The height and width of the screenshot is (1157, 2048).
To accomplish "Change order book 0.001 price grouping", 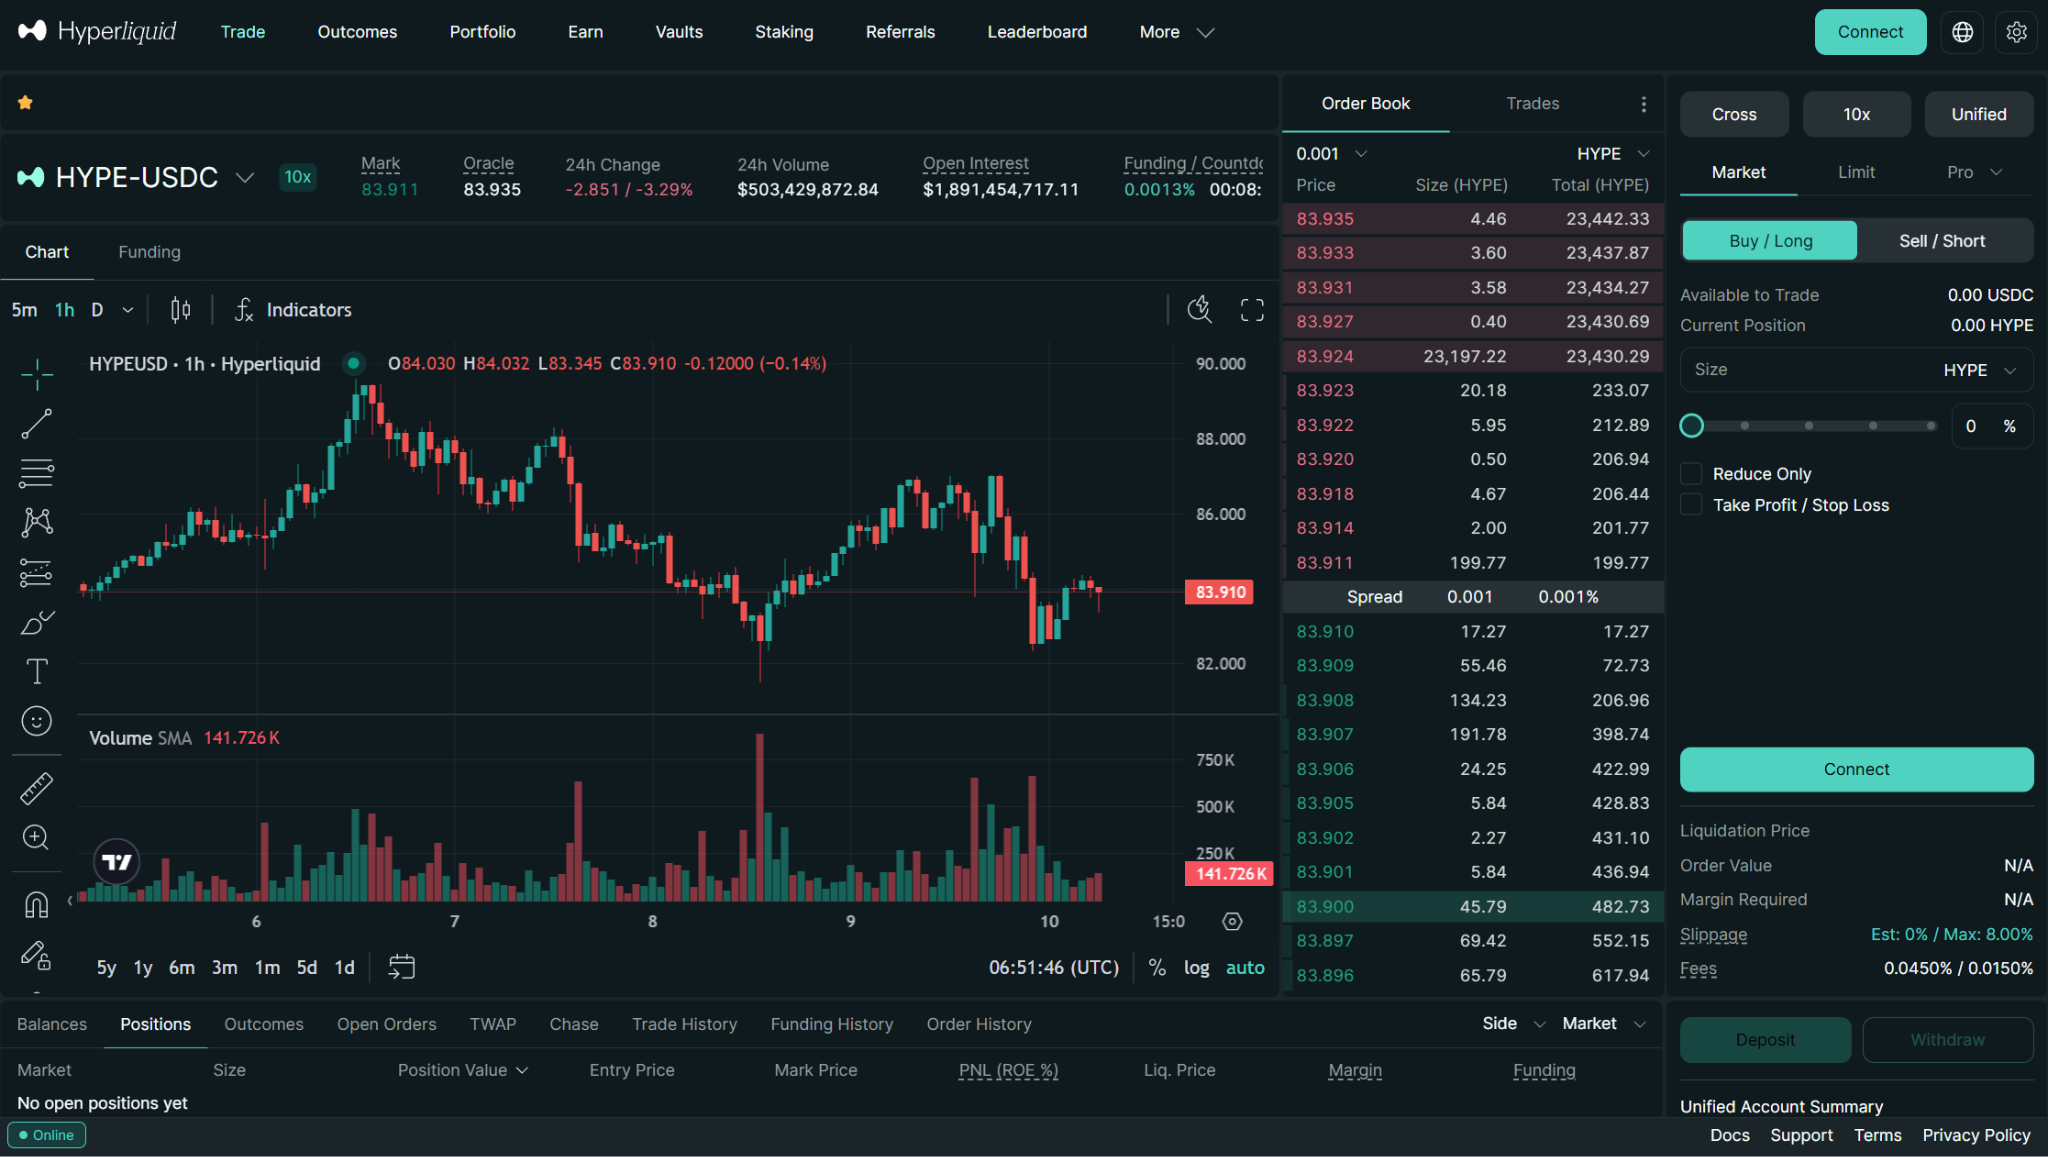I will 1331,153.
